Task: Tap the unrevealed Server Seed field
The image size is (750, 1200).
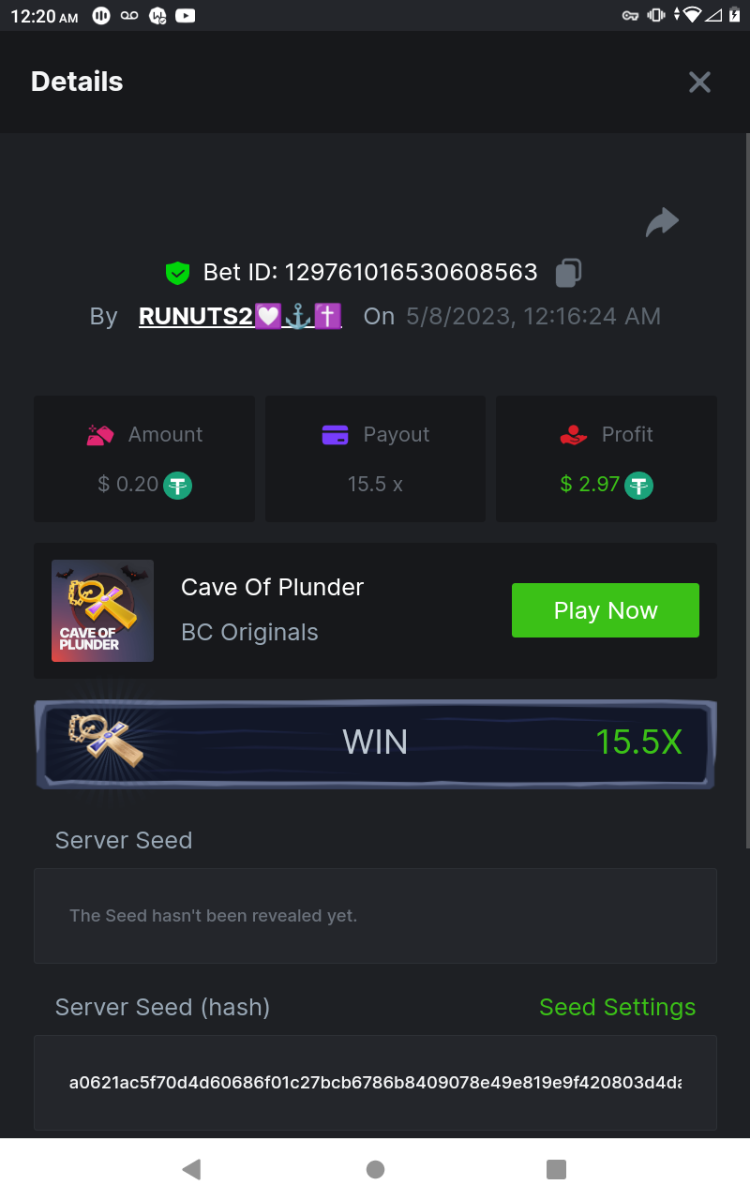Action: 375,916
